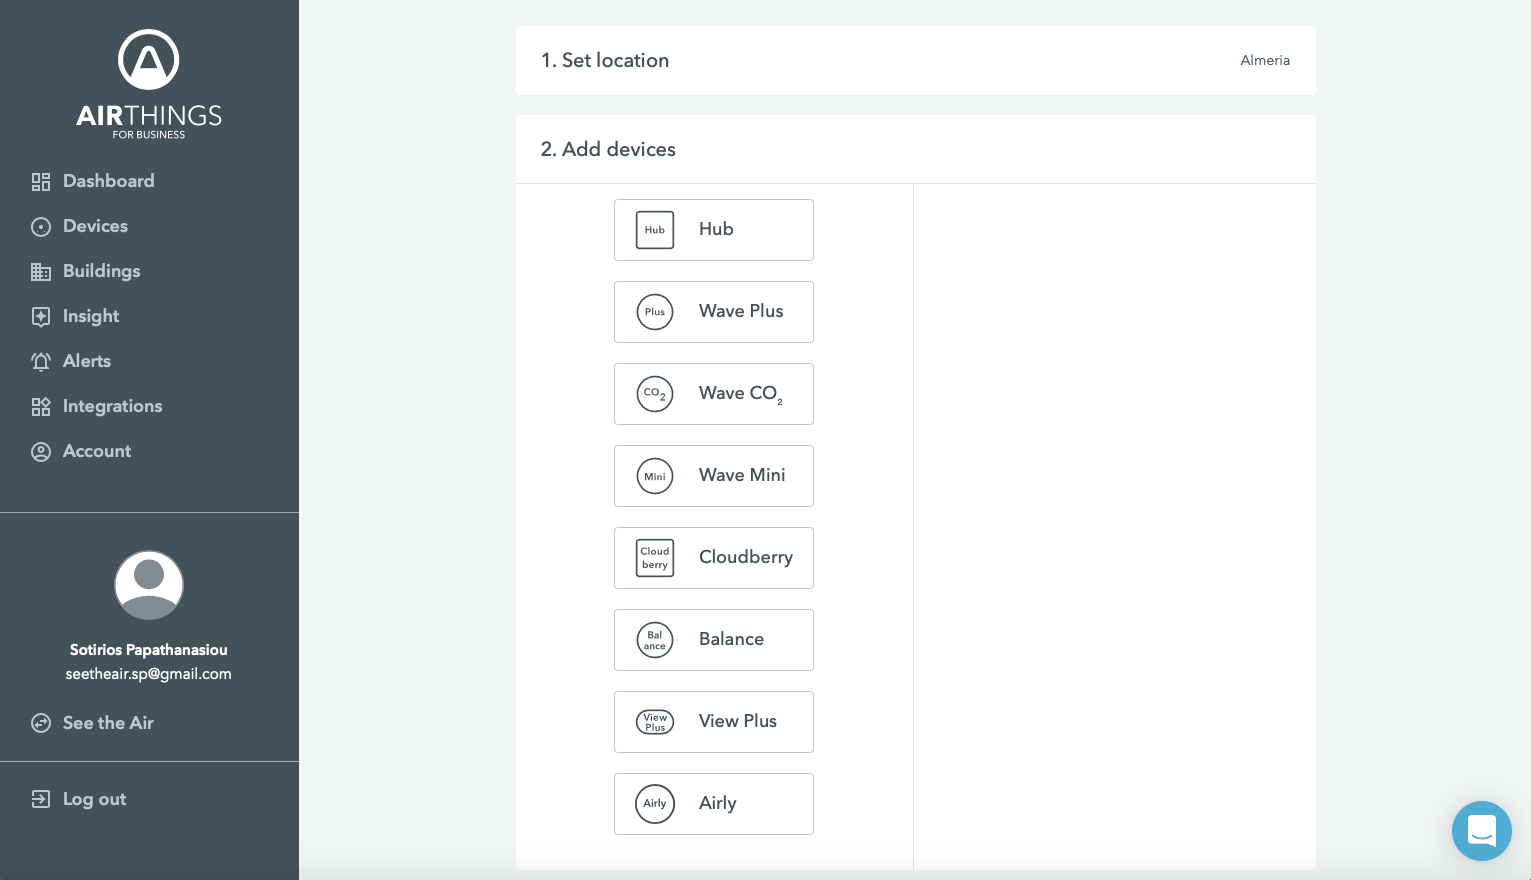1531x880 pixels.
Task: Select the Wave Mini device icon
Action: (x=655, y=476)
